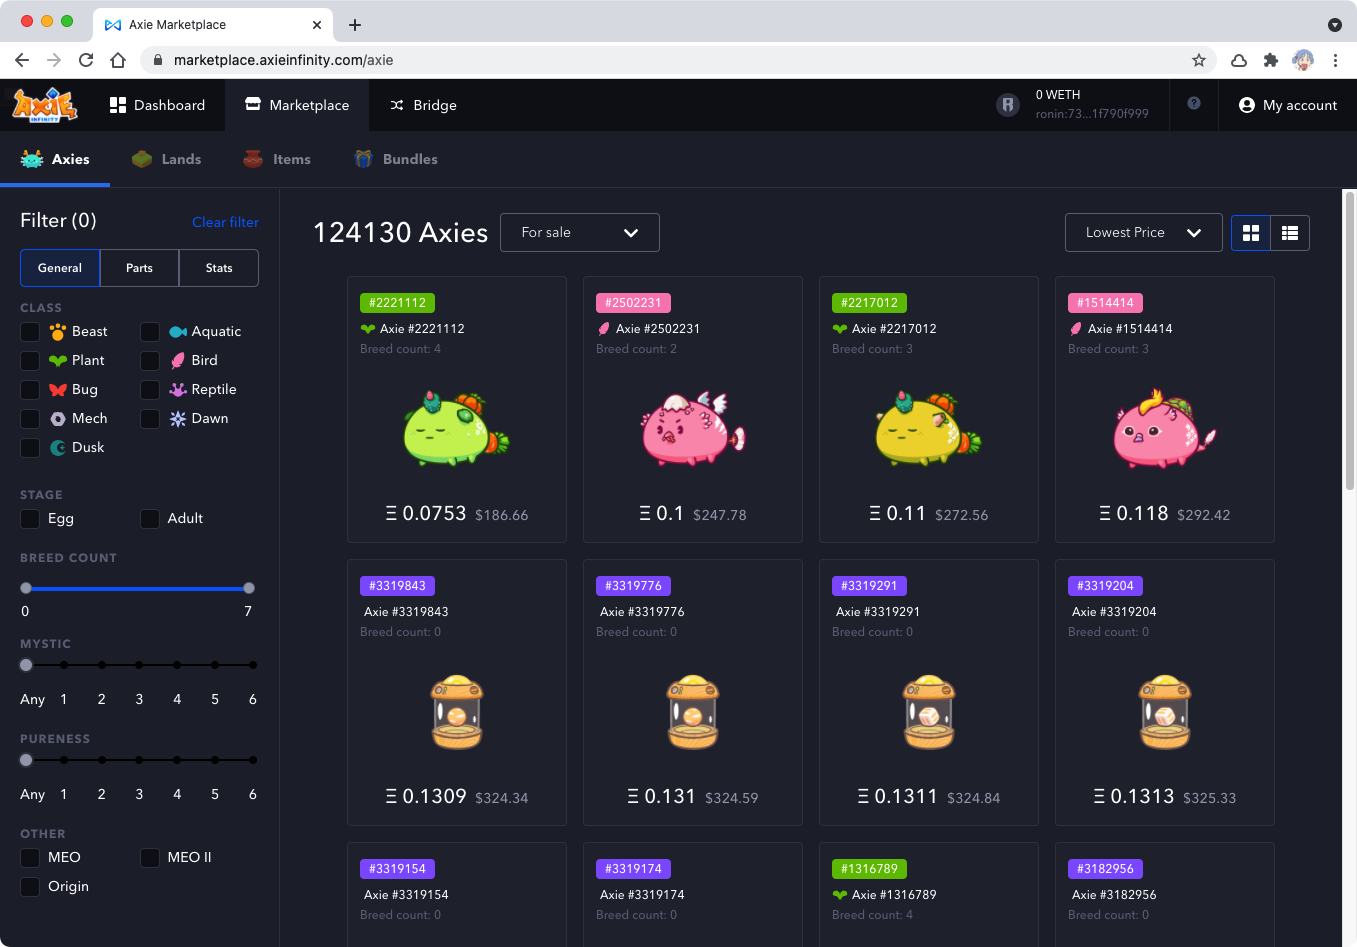
Task: Click the Clear filter link
Action: 225,222
